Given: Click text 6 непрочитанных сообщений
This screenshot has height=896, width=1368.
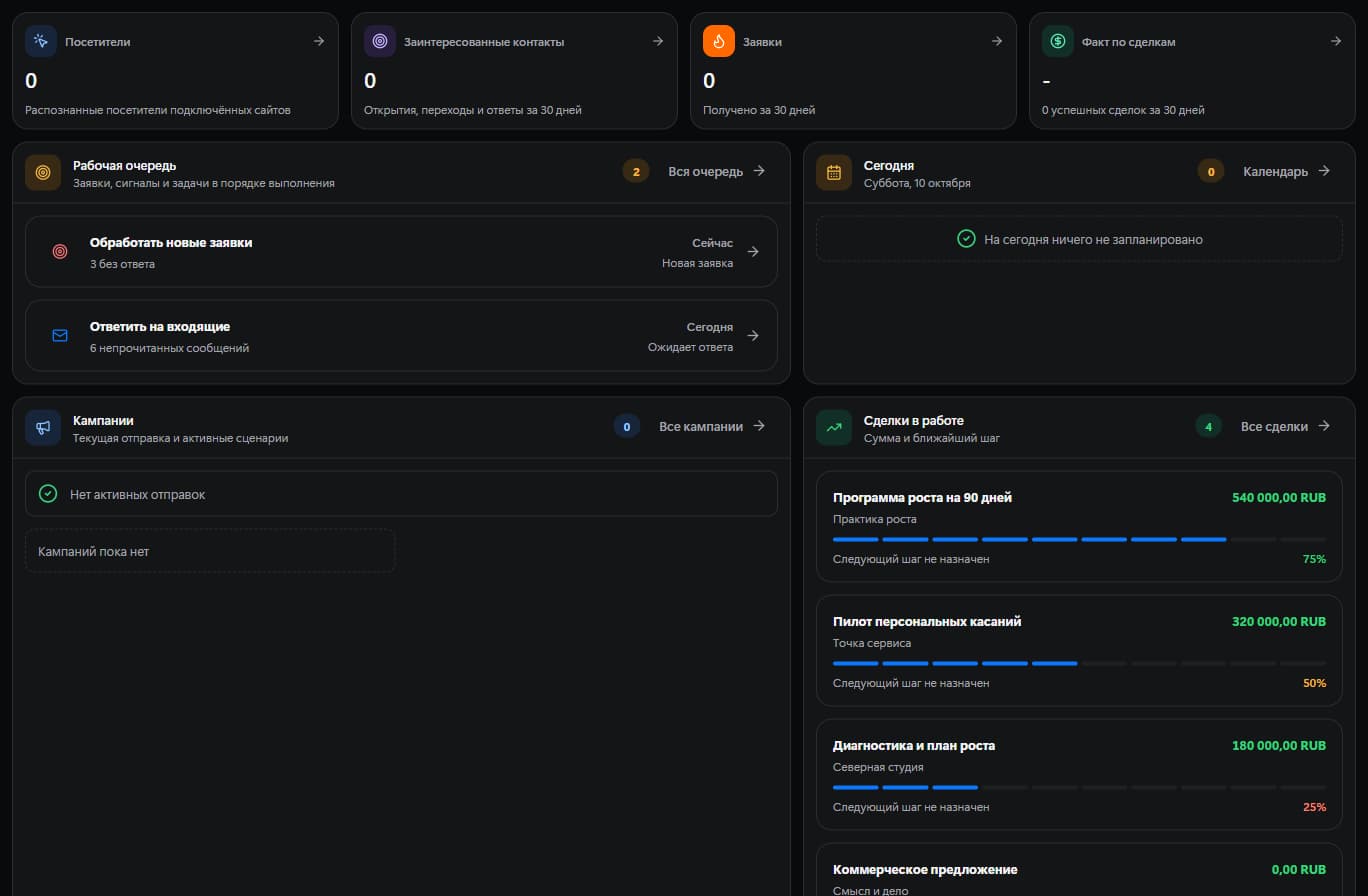Looking at the screenshot, I should 169,348.
